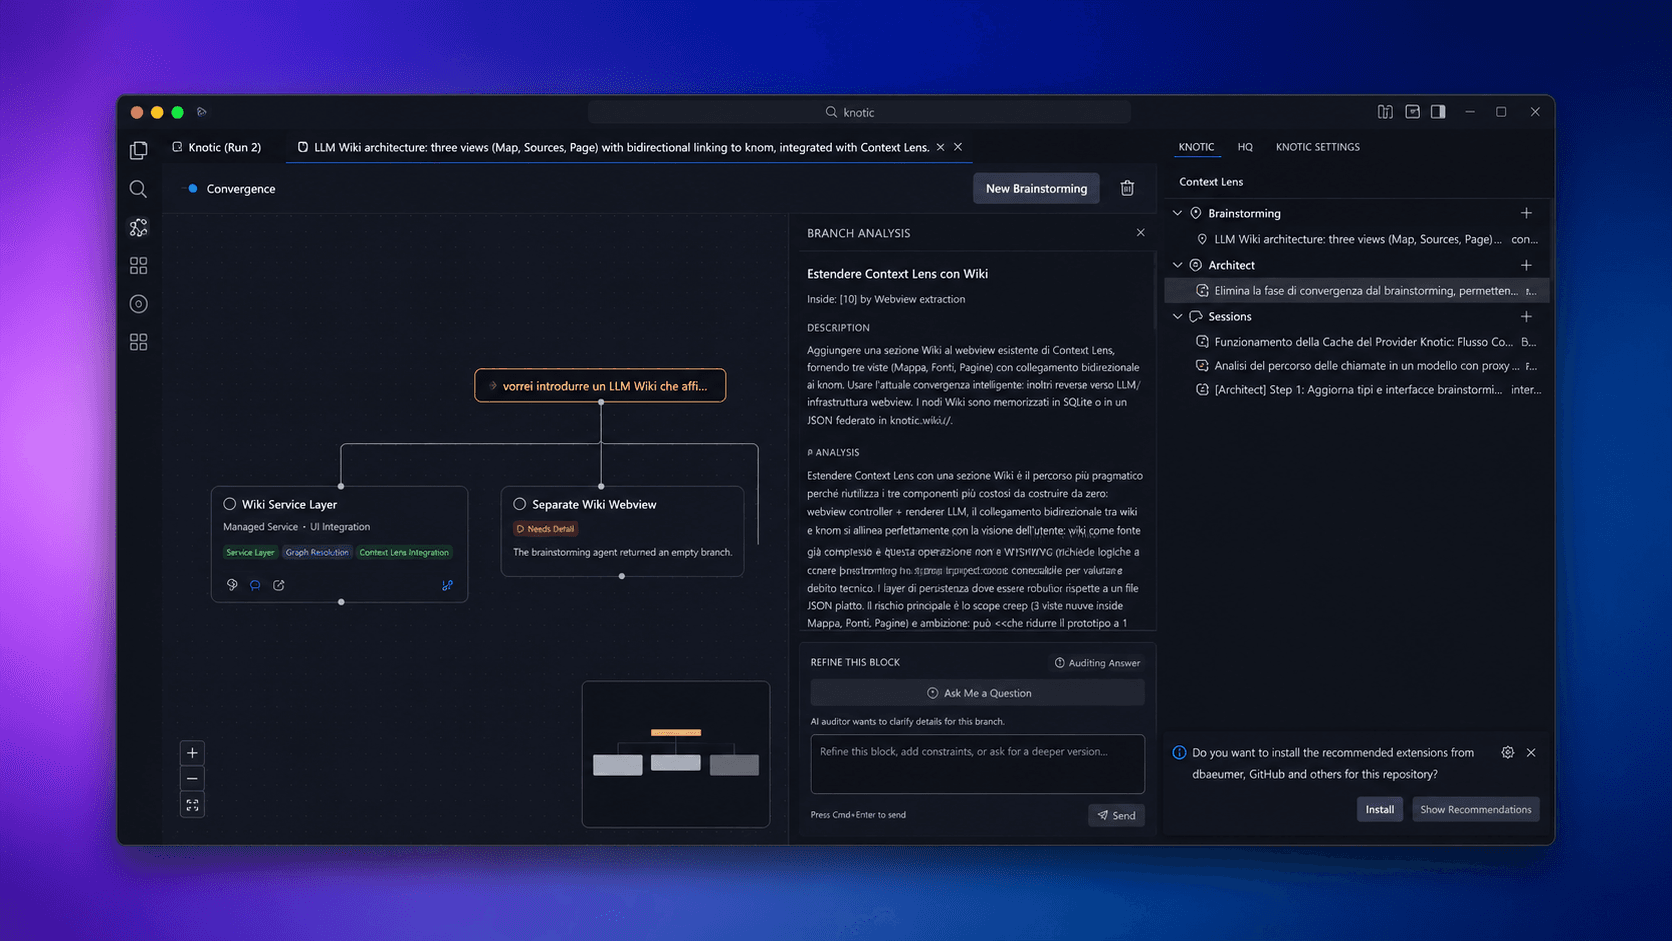Click the branch icon on Wiki Service Layer card

(447, 585)
